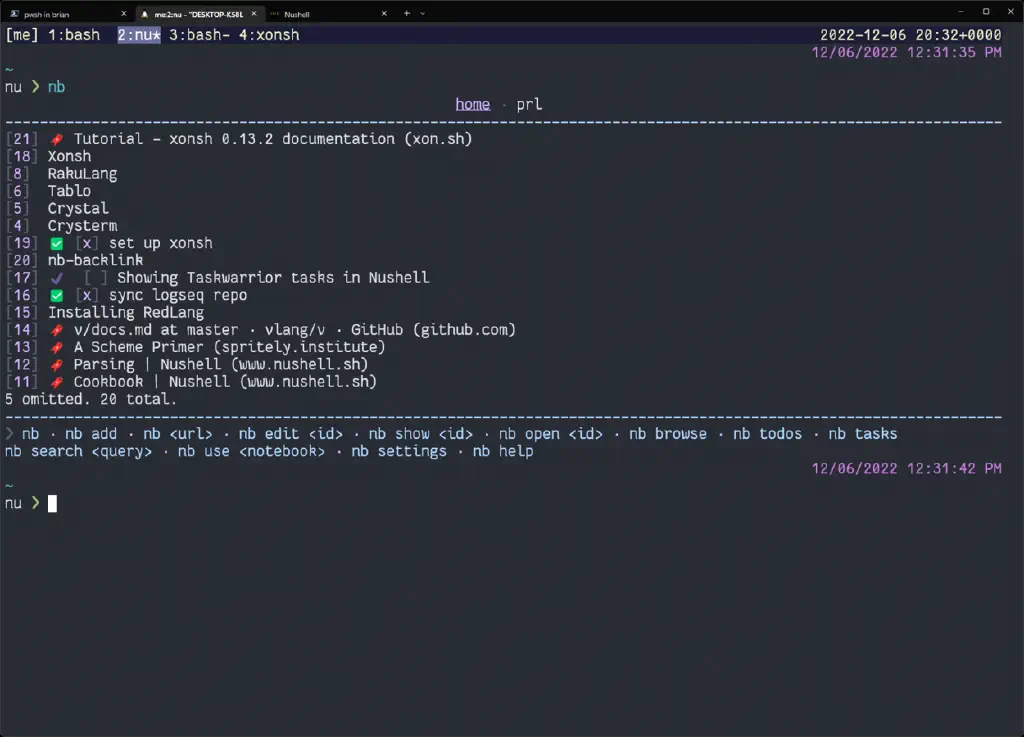The width and height of the screenshot is (1024, 737).
Task: Click bookmark icon on Cookbook Nushell row
Action: [57, 382]
